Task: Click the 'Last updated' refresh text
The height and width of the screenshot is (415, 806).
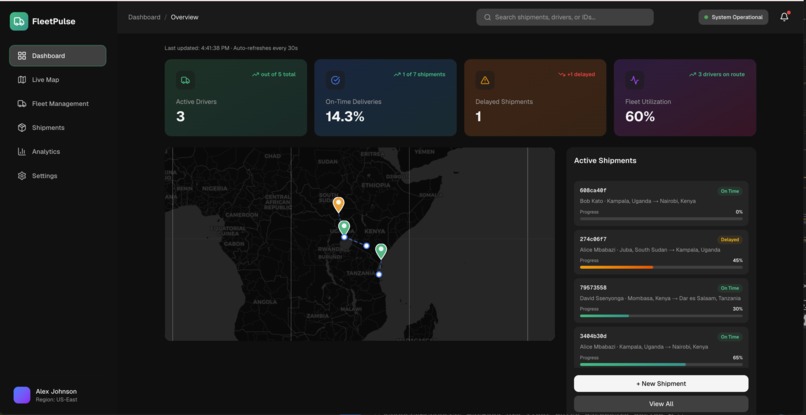Action: tap(231, 48)
